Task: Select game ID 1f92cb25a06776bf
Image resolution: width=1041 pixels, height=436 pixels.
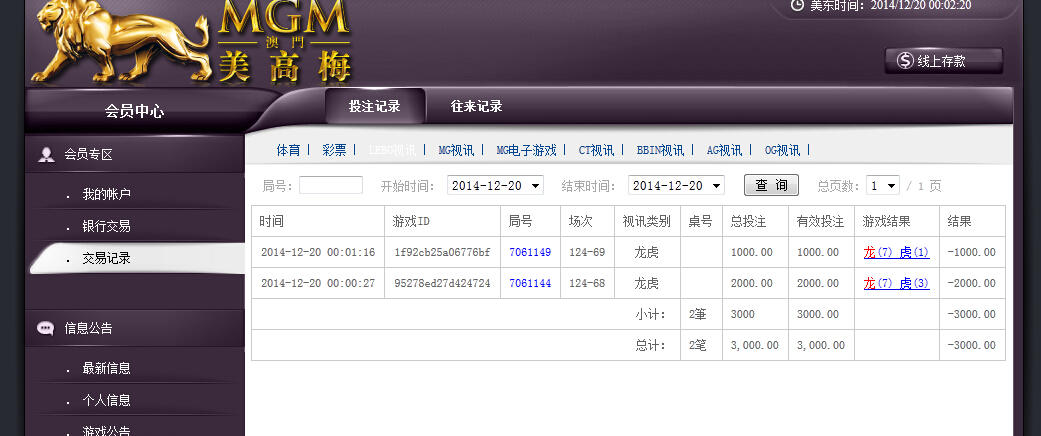Action: [x=442, y=252]
